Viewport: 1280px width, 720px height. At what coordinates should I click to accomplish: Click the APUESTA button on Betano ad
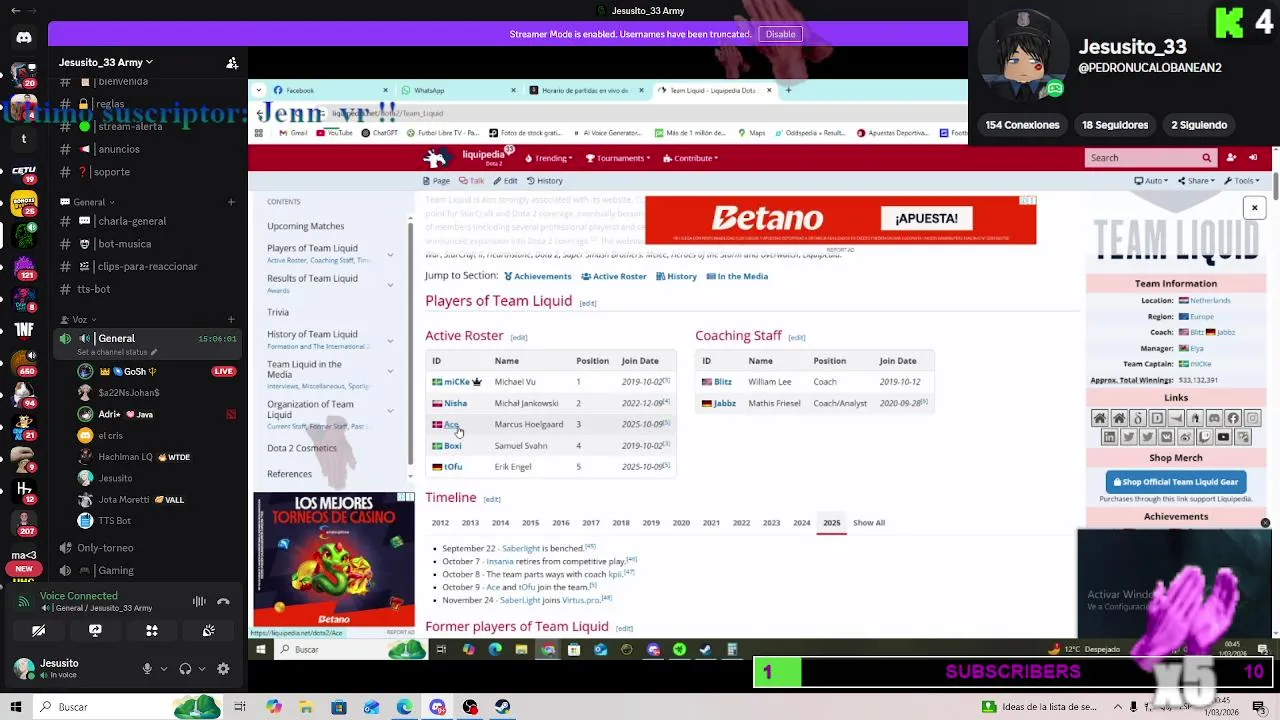coord(926,218)
